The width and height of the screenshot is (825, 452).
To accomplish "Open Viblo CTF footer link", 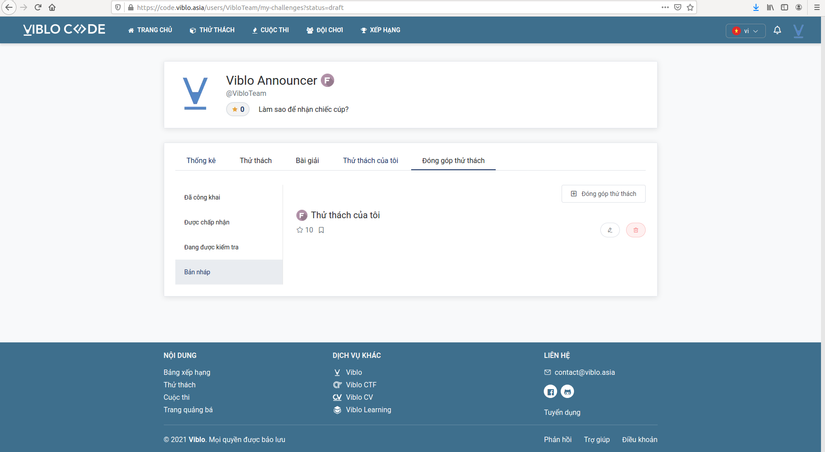I will coord(355,385).
